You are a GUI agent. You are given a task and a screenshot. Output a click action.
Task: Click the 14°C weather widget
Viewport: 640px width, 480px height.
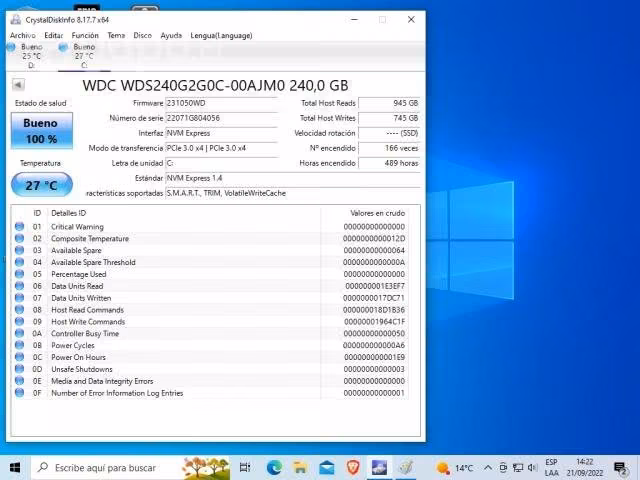tap(455, 468)
